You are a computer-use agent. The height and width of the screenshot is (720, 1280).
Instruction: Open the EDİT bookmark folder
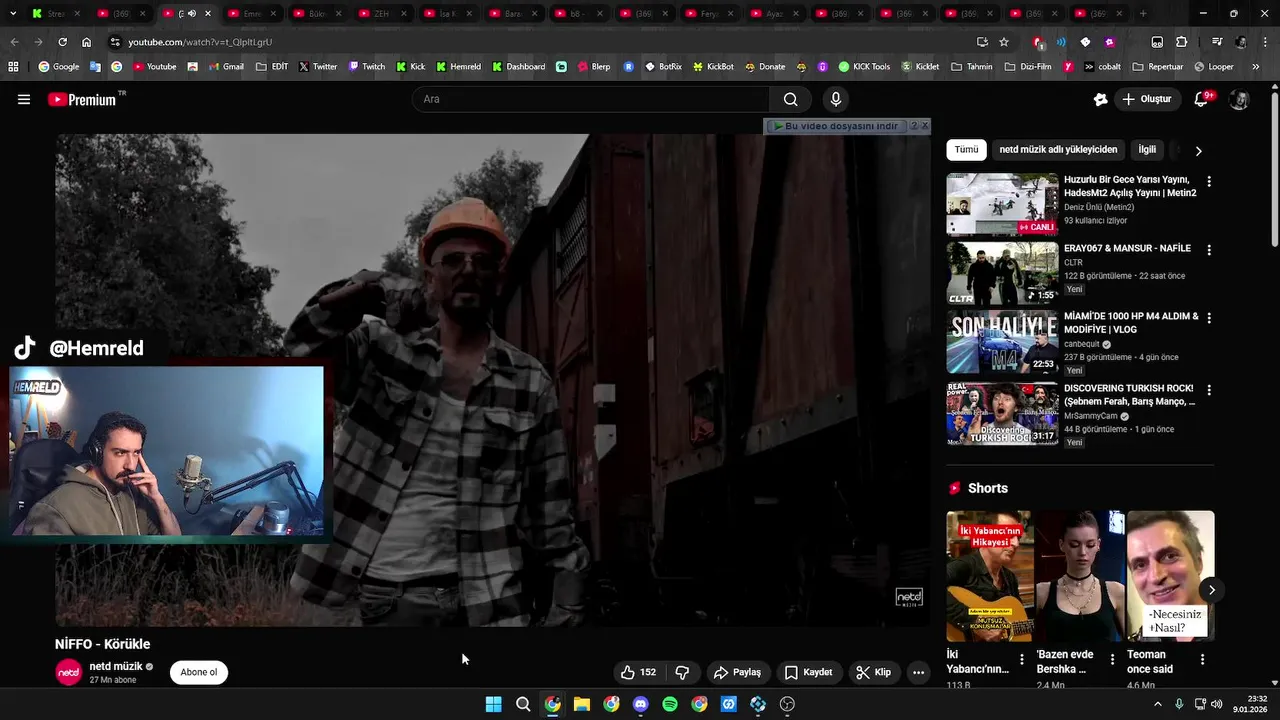tap(272, 67)
